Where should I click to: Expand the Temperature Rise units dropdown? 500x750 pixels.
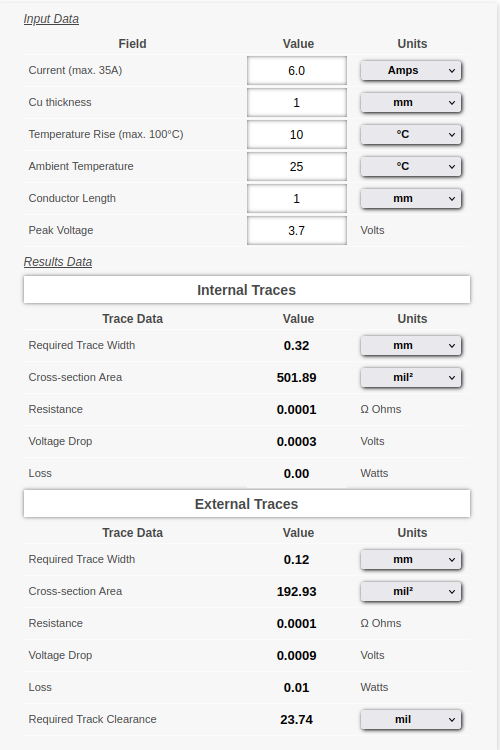click(x=411, y=134)
